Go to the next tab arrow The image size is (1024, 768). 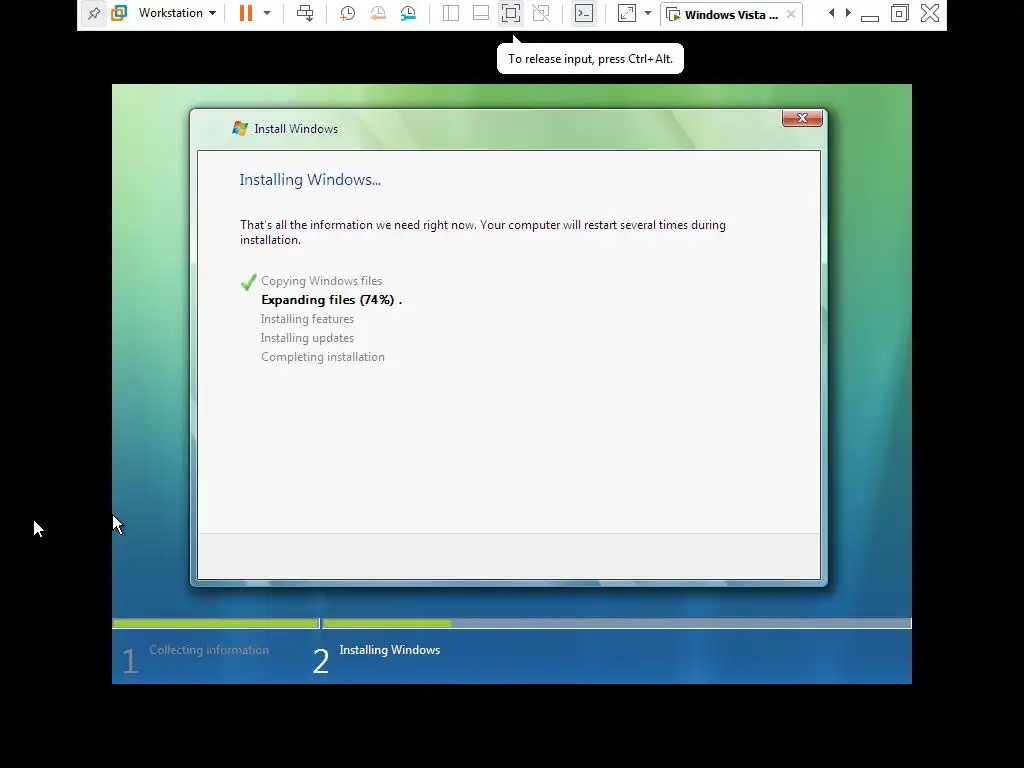[x=848, y=13]
